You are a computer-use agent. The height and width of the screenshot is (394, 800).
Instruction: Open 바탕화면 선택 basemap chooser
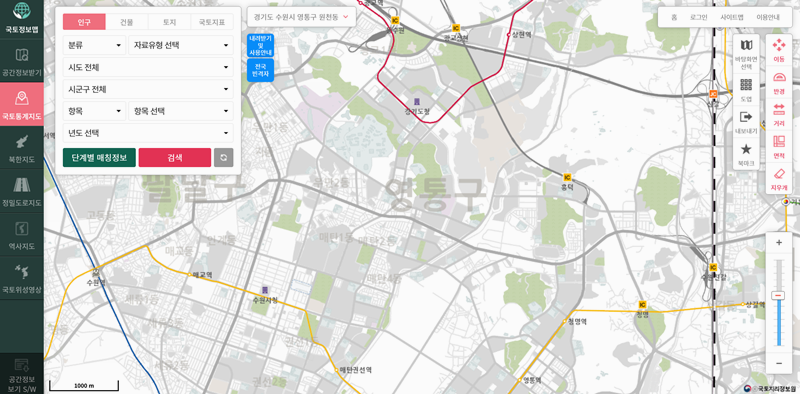point(746,54)
